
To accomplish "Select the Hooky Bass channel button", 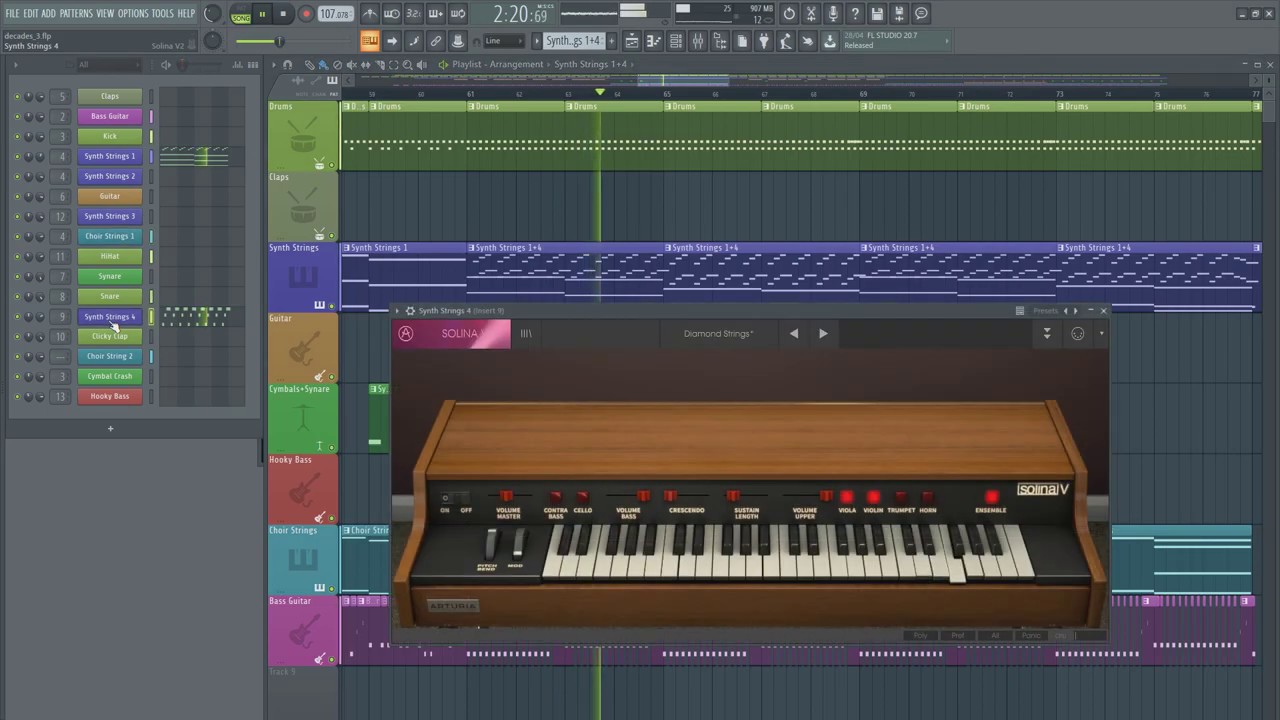I will tap(110, 396).
